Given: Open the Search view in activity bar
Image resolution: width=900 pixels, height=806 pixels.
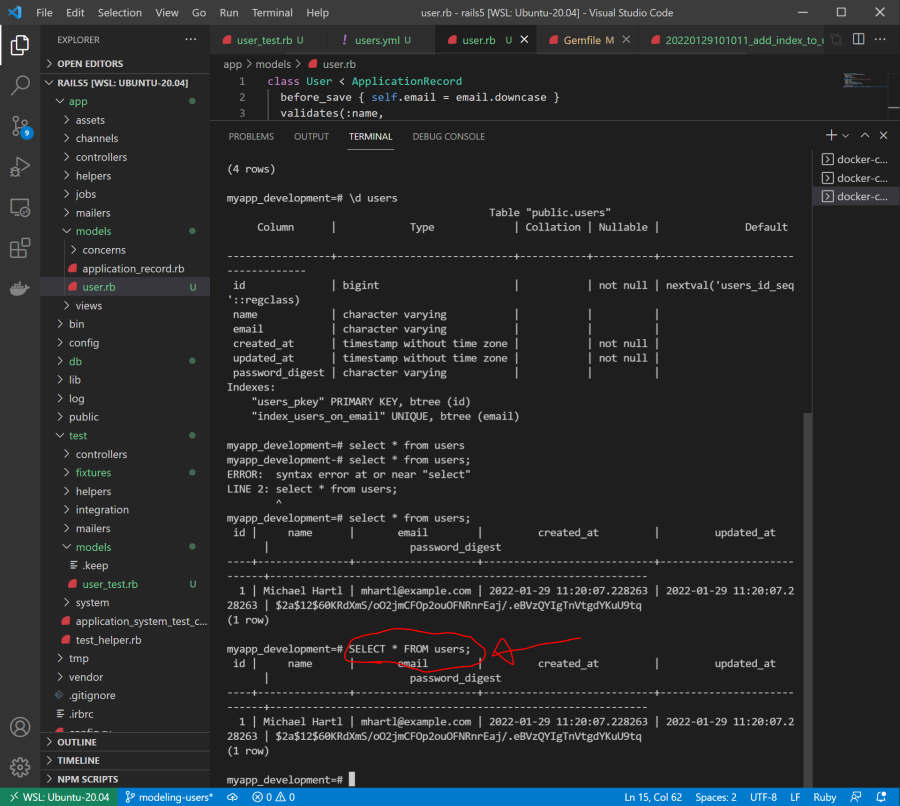Looking at the screenshot, I should point(20,86).
